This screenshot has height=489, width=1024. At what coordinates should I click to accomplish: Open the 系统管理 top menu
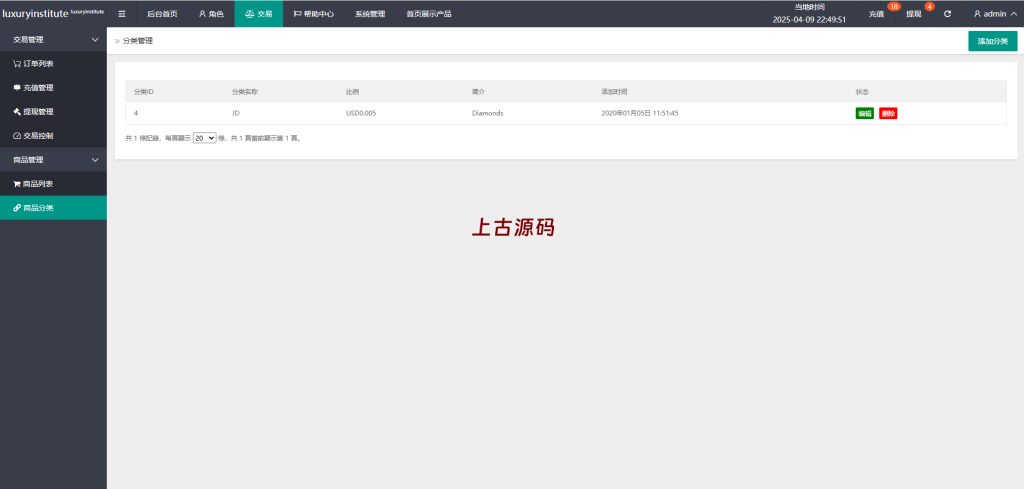pyautogui.click(x=370, y=14)
